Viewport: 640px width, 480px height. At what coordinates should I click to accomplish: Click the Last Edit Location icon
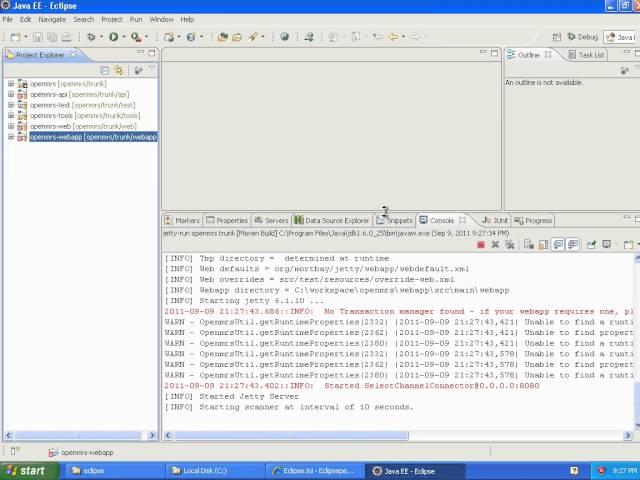[x=378, y=37]
